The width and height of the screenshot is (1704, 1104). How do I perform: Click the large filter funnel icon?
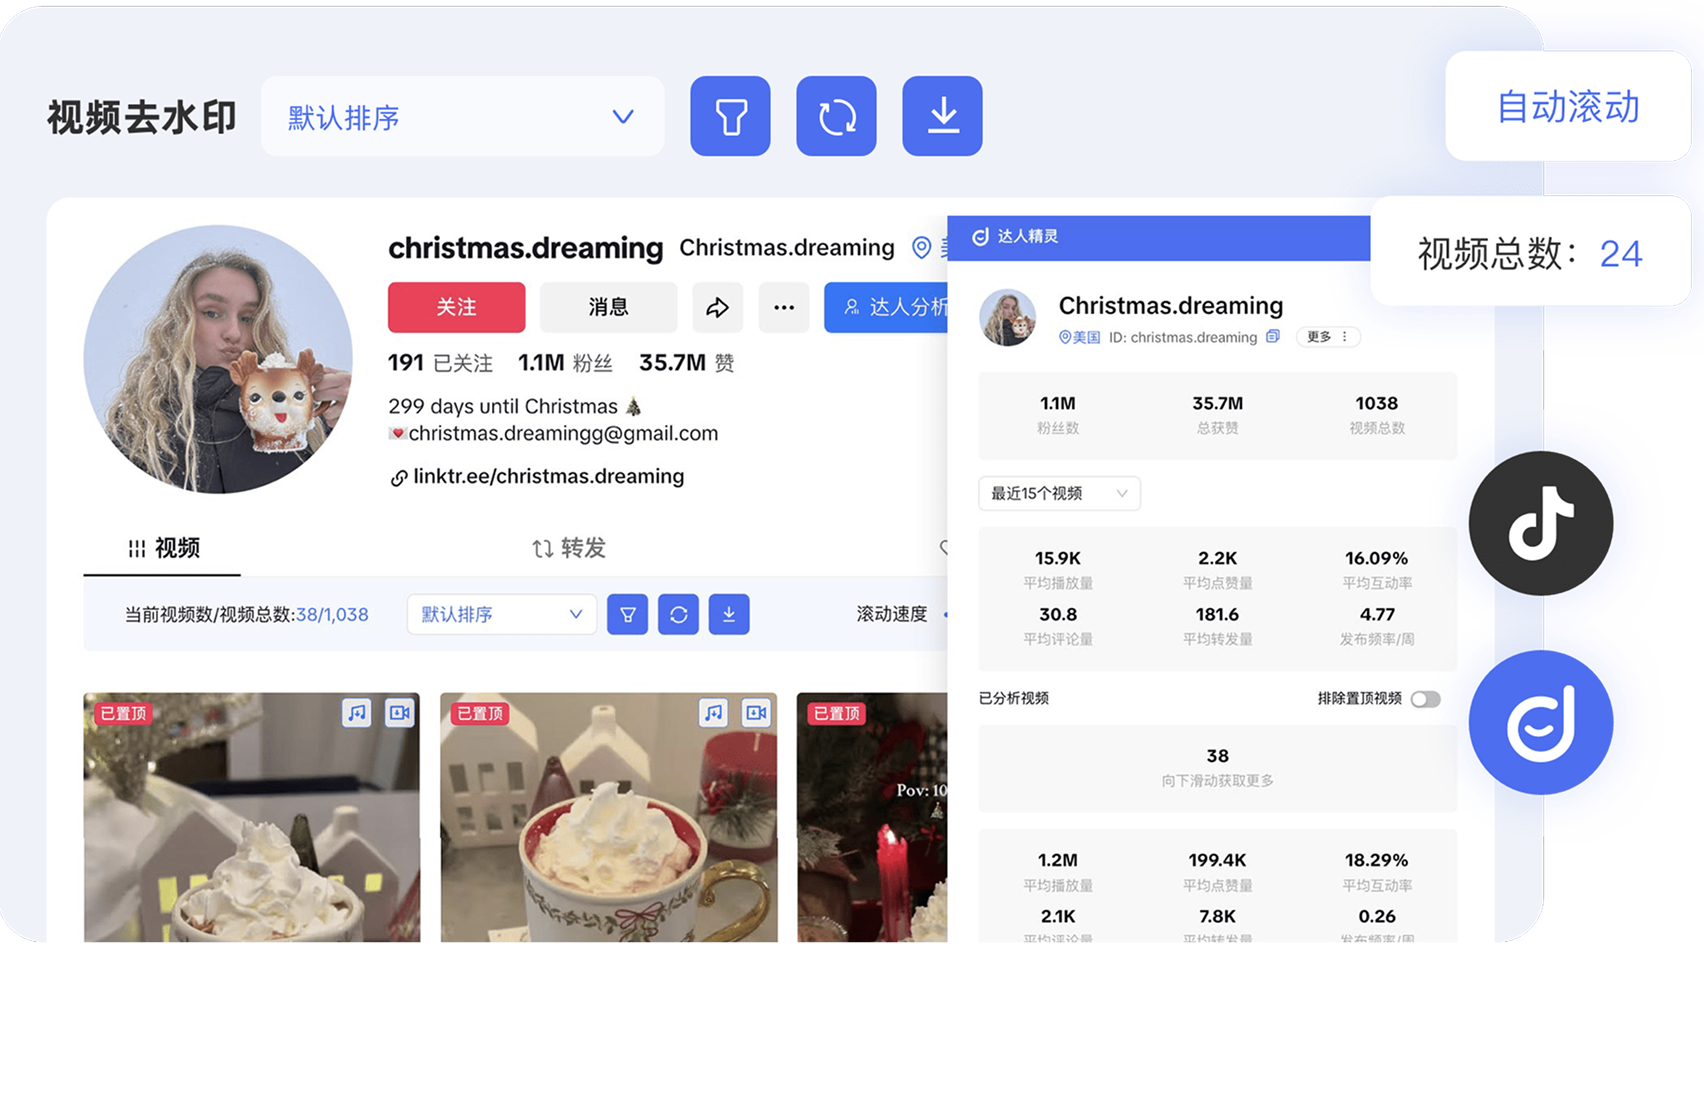click(730, 116)
